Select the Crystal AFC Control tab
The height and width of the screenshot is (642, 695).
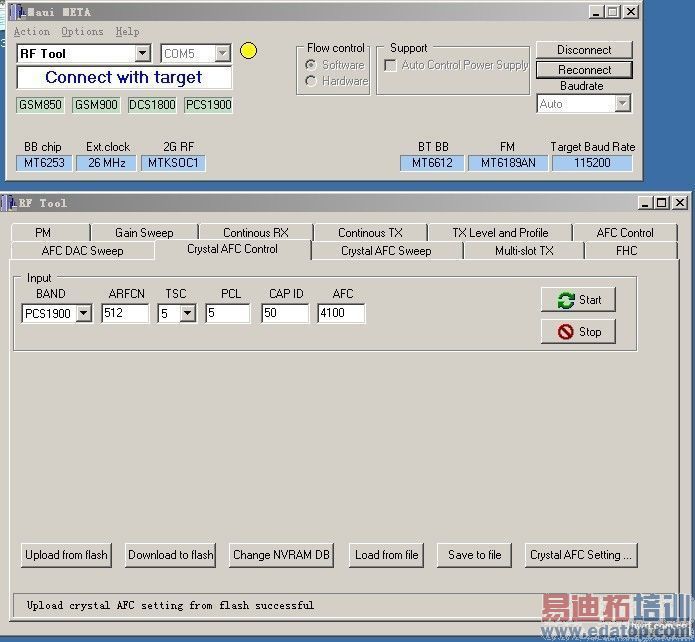(233, 249)
